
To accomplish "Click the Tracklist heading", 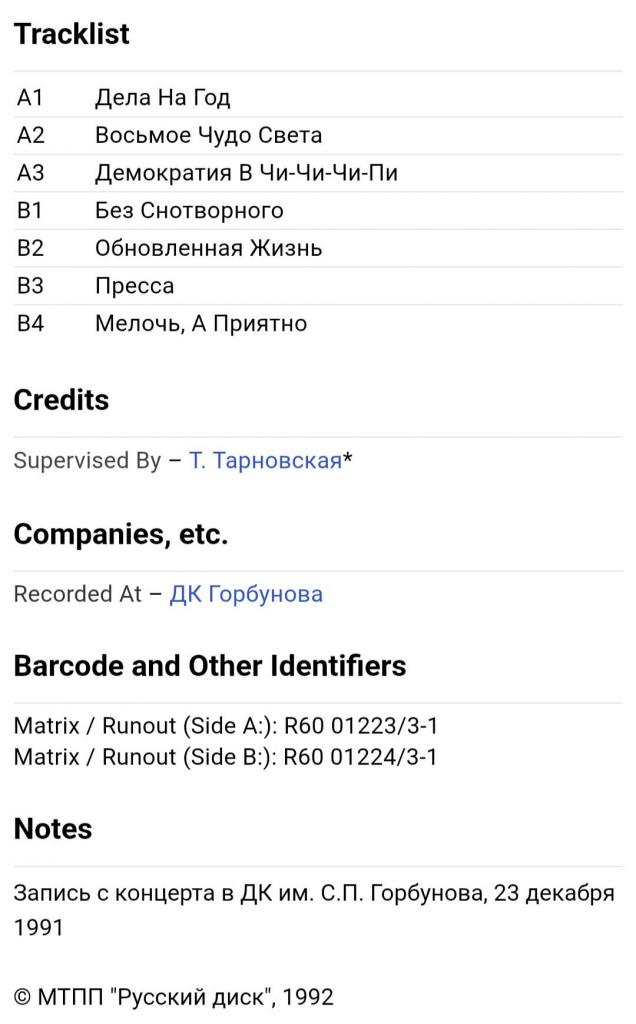I will 72,34.
